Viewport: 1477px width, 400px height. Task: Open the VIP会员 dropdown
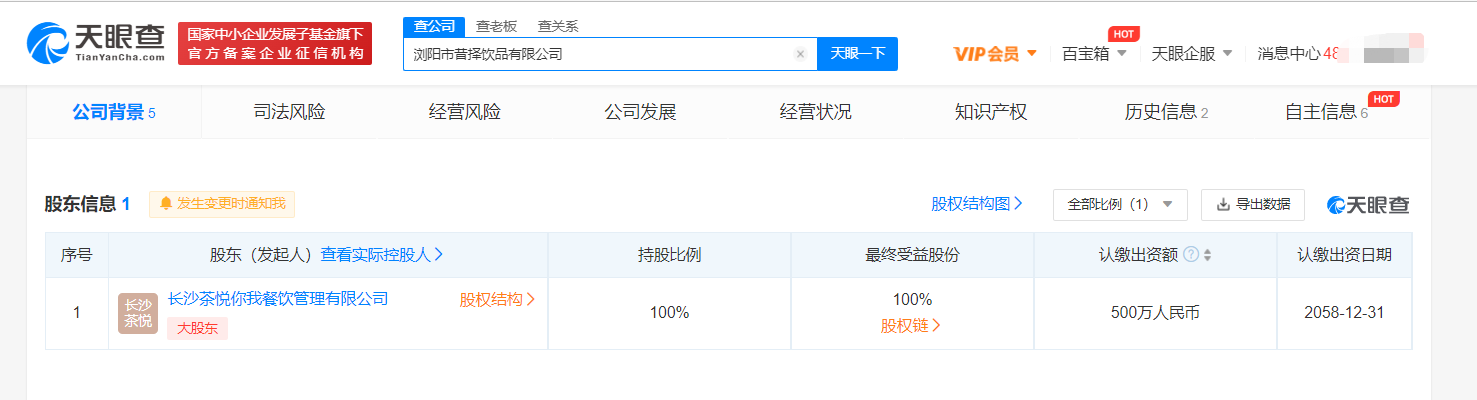point(995,54)
